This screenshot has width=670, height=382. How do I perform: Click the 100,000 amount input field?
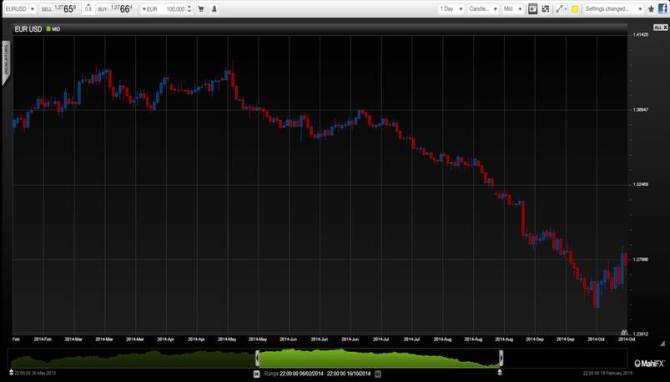pos(175,9)
